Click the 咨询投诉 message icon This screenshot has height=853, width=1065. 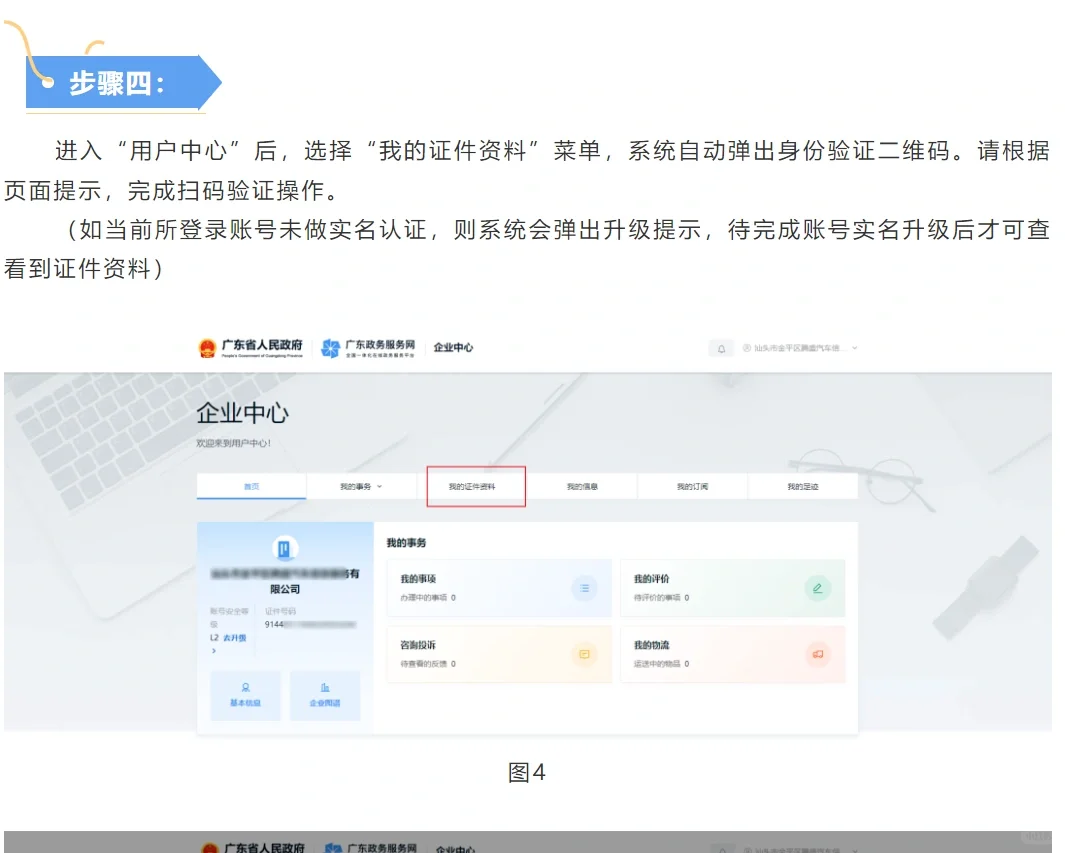tap(585, 653)
